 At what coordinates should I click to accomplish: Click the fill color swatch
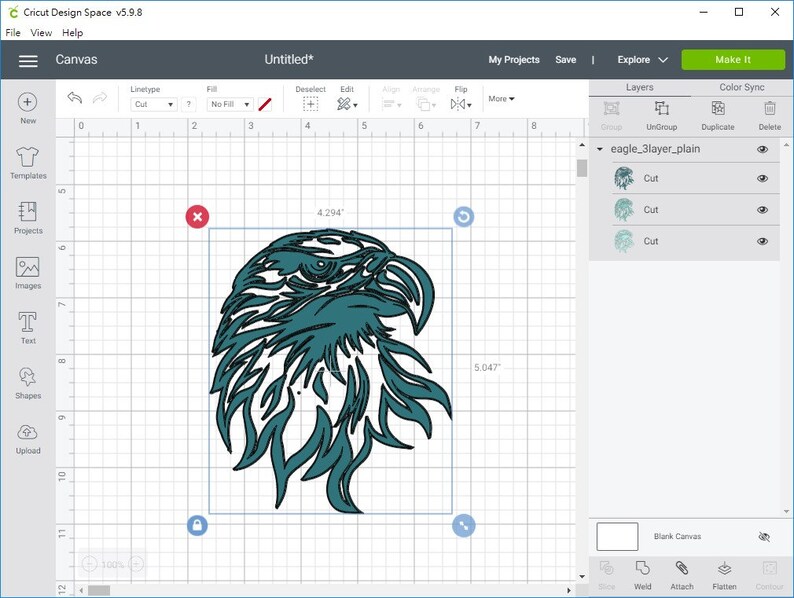(265, 104)
